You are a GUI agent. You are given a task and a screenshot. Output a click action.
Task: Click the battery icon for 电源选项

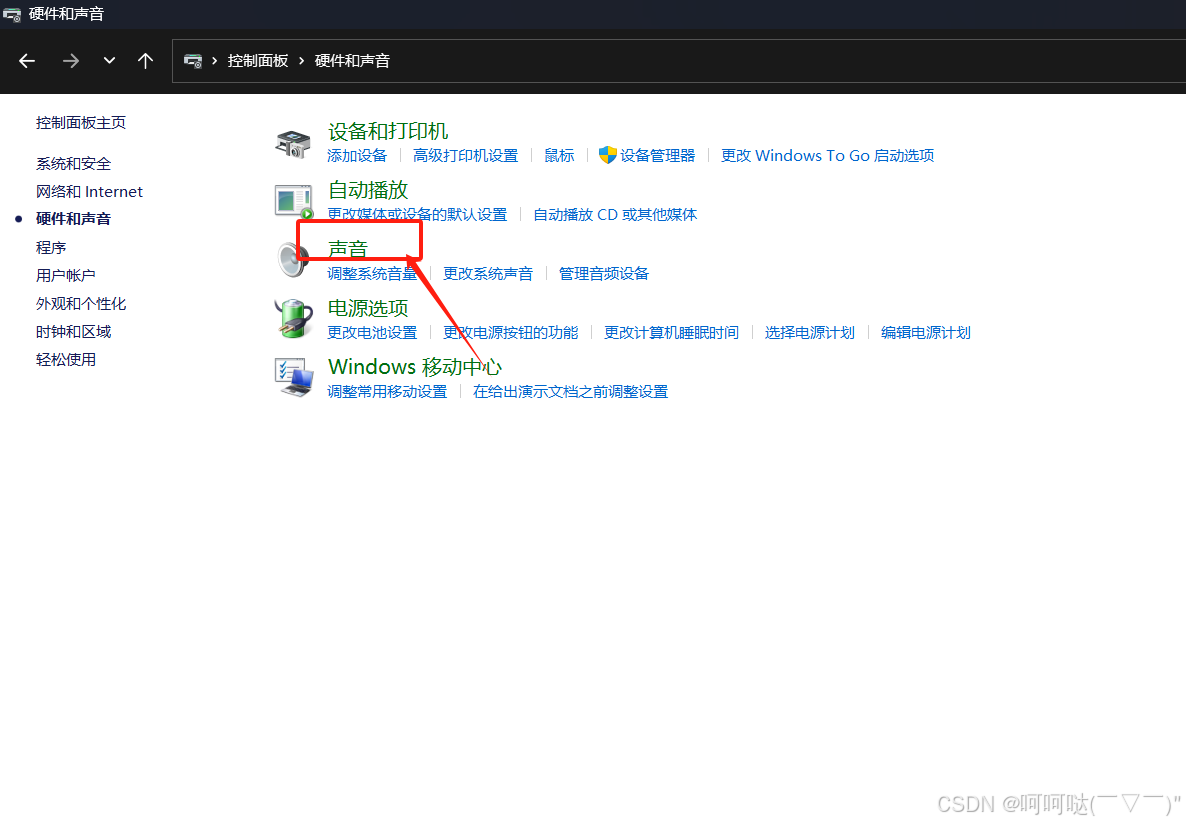293,319
